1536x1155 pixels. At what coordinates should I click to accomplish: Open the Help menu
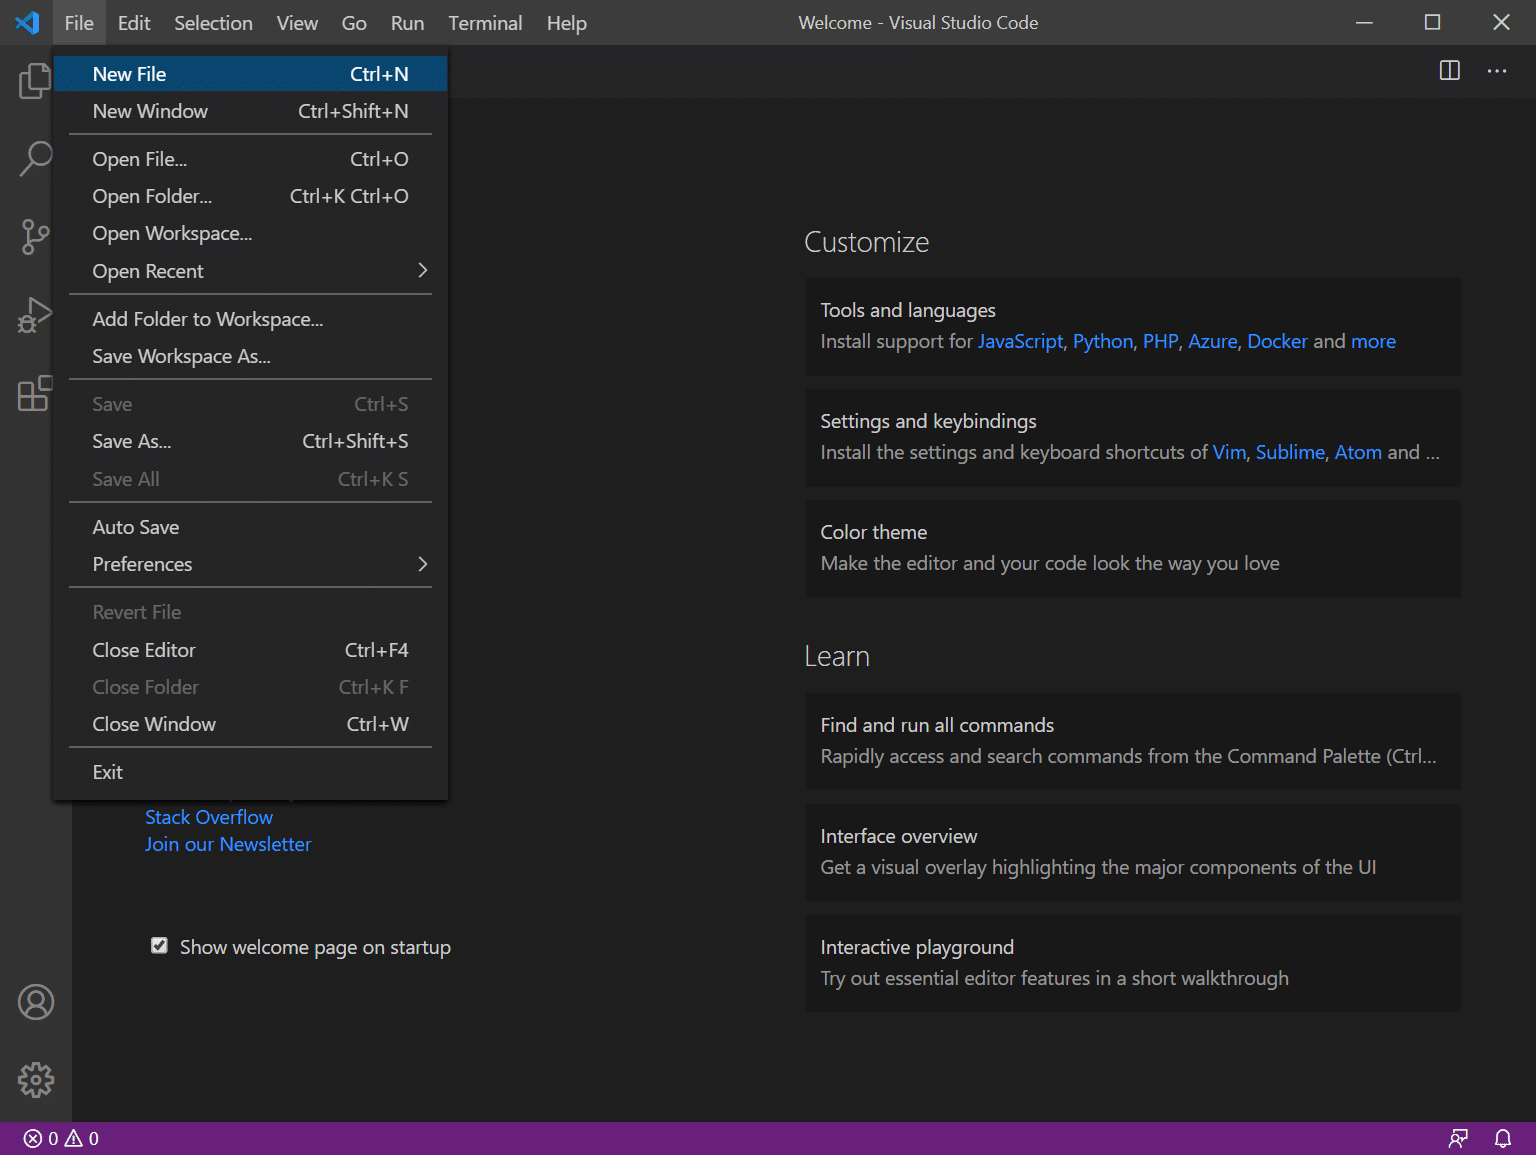click(566, 22)
